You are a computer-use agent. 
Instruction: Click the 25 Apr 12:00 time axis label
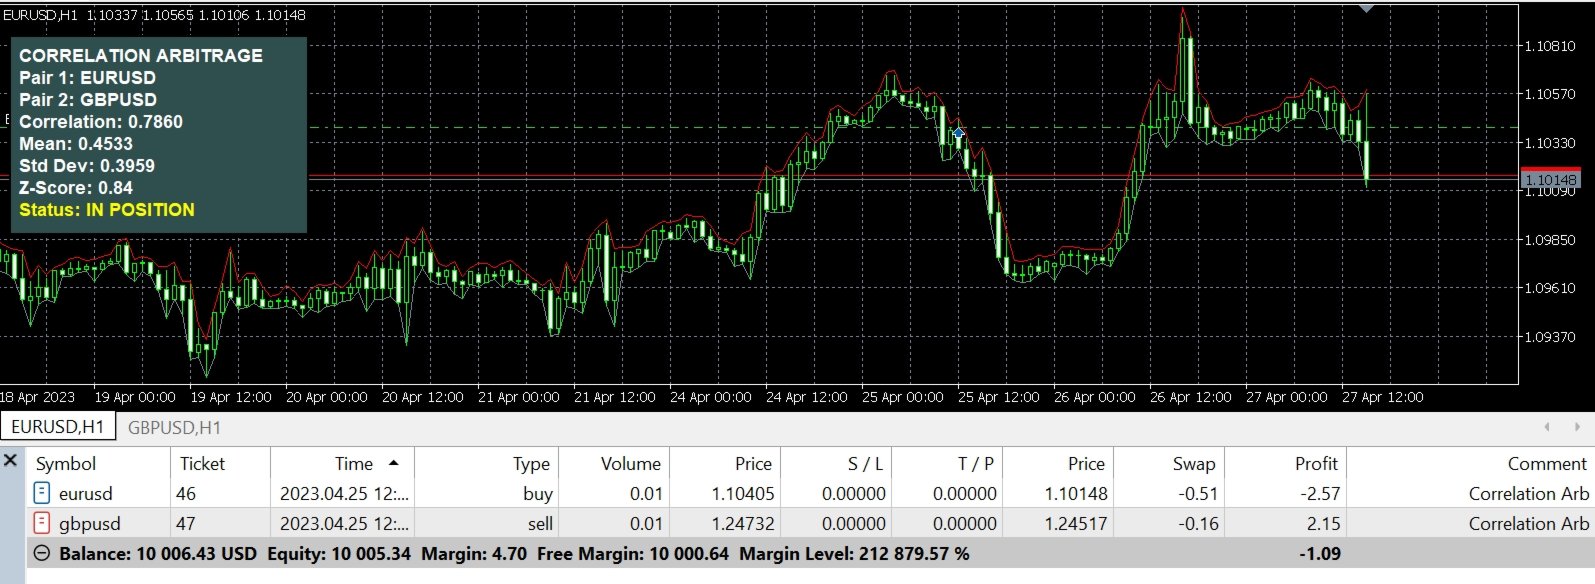point(998,397)
